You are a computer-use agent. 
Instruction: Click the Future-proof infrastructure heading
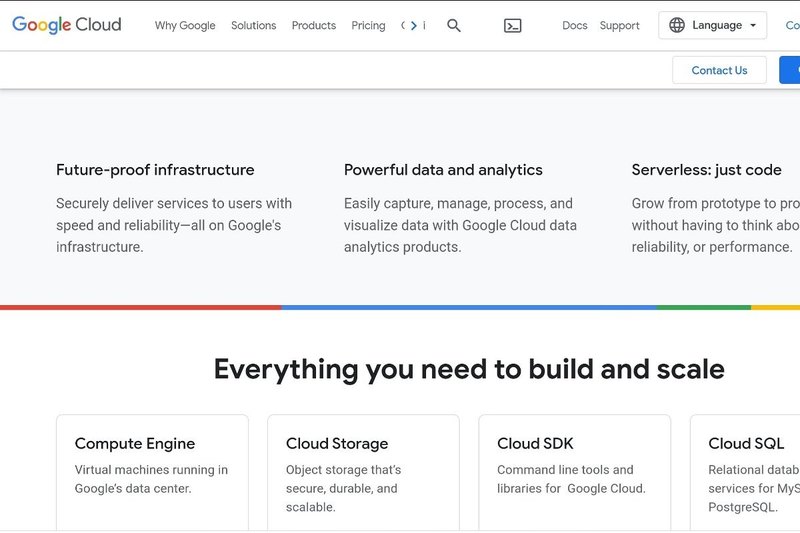point(155,170)
